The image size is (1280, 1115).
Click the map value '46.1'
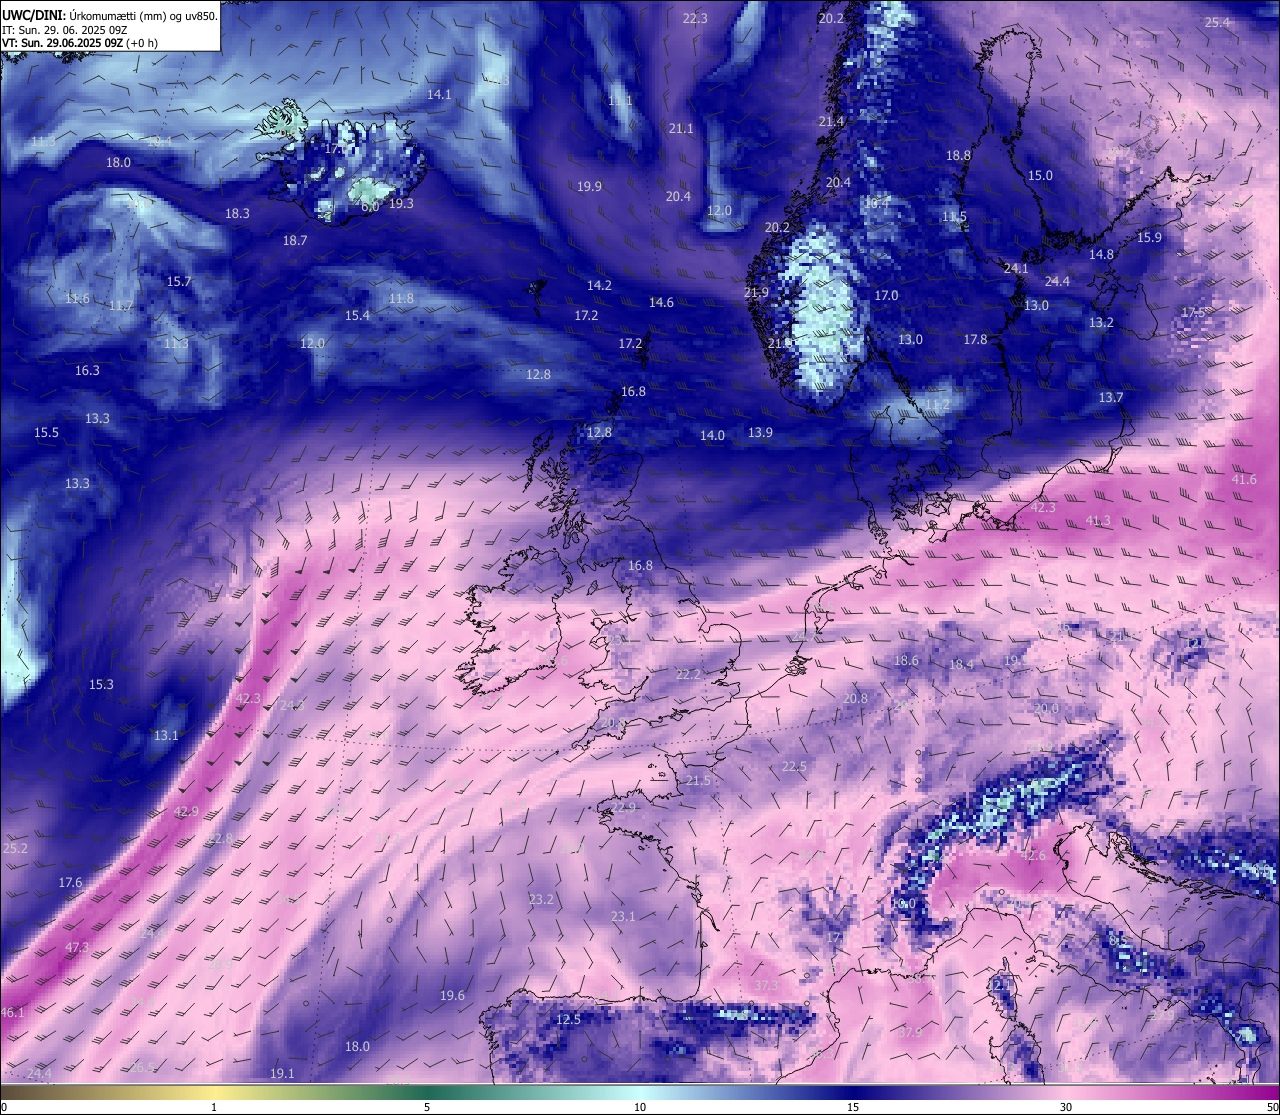click(12, 1012)
